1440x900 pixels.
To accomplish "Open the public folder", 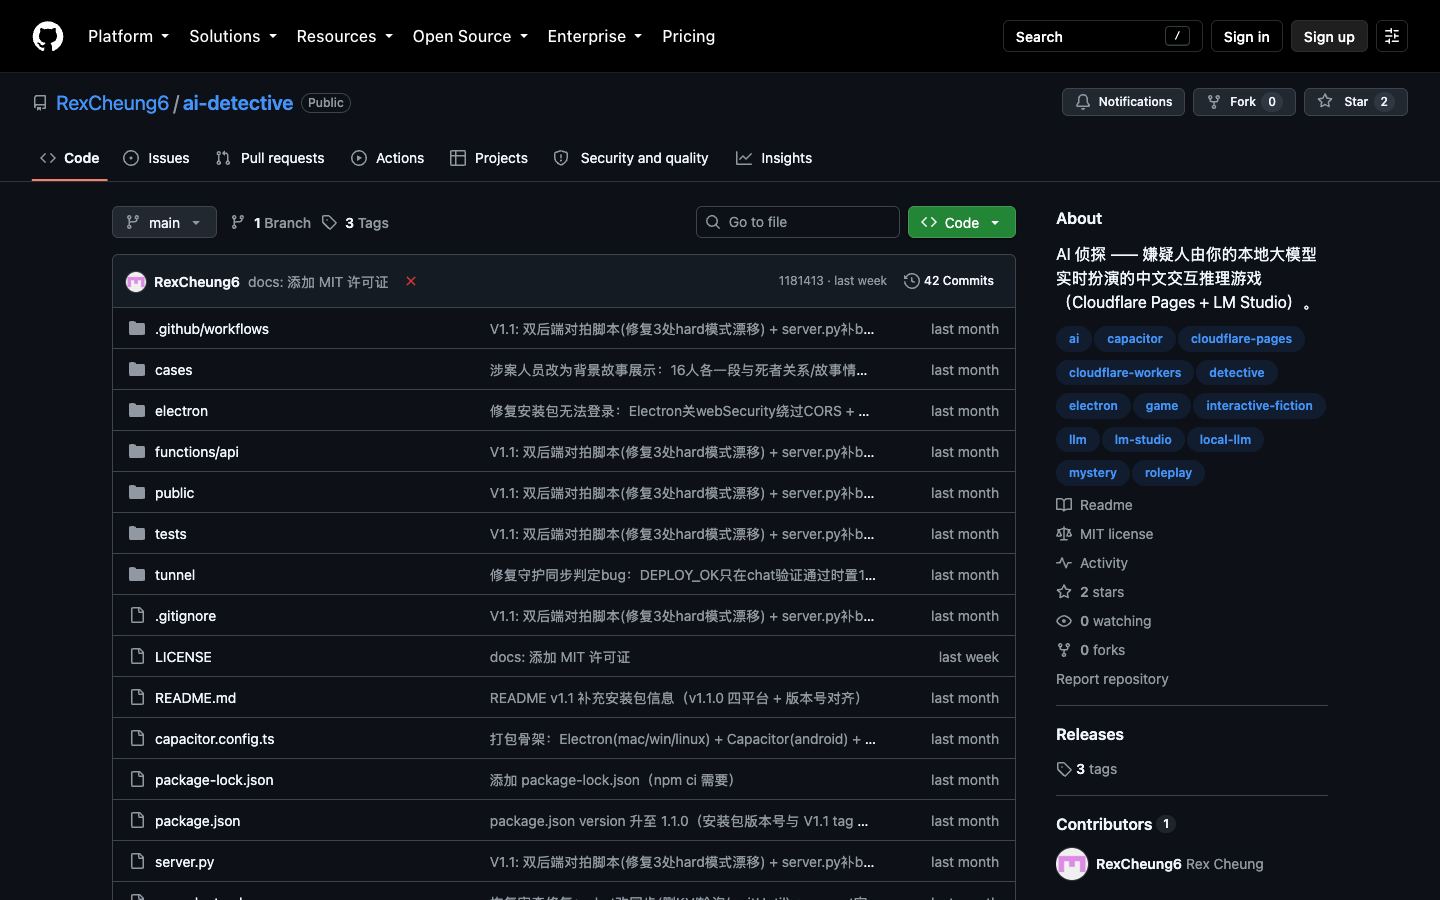I will [x=175, y=493].
